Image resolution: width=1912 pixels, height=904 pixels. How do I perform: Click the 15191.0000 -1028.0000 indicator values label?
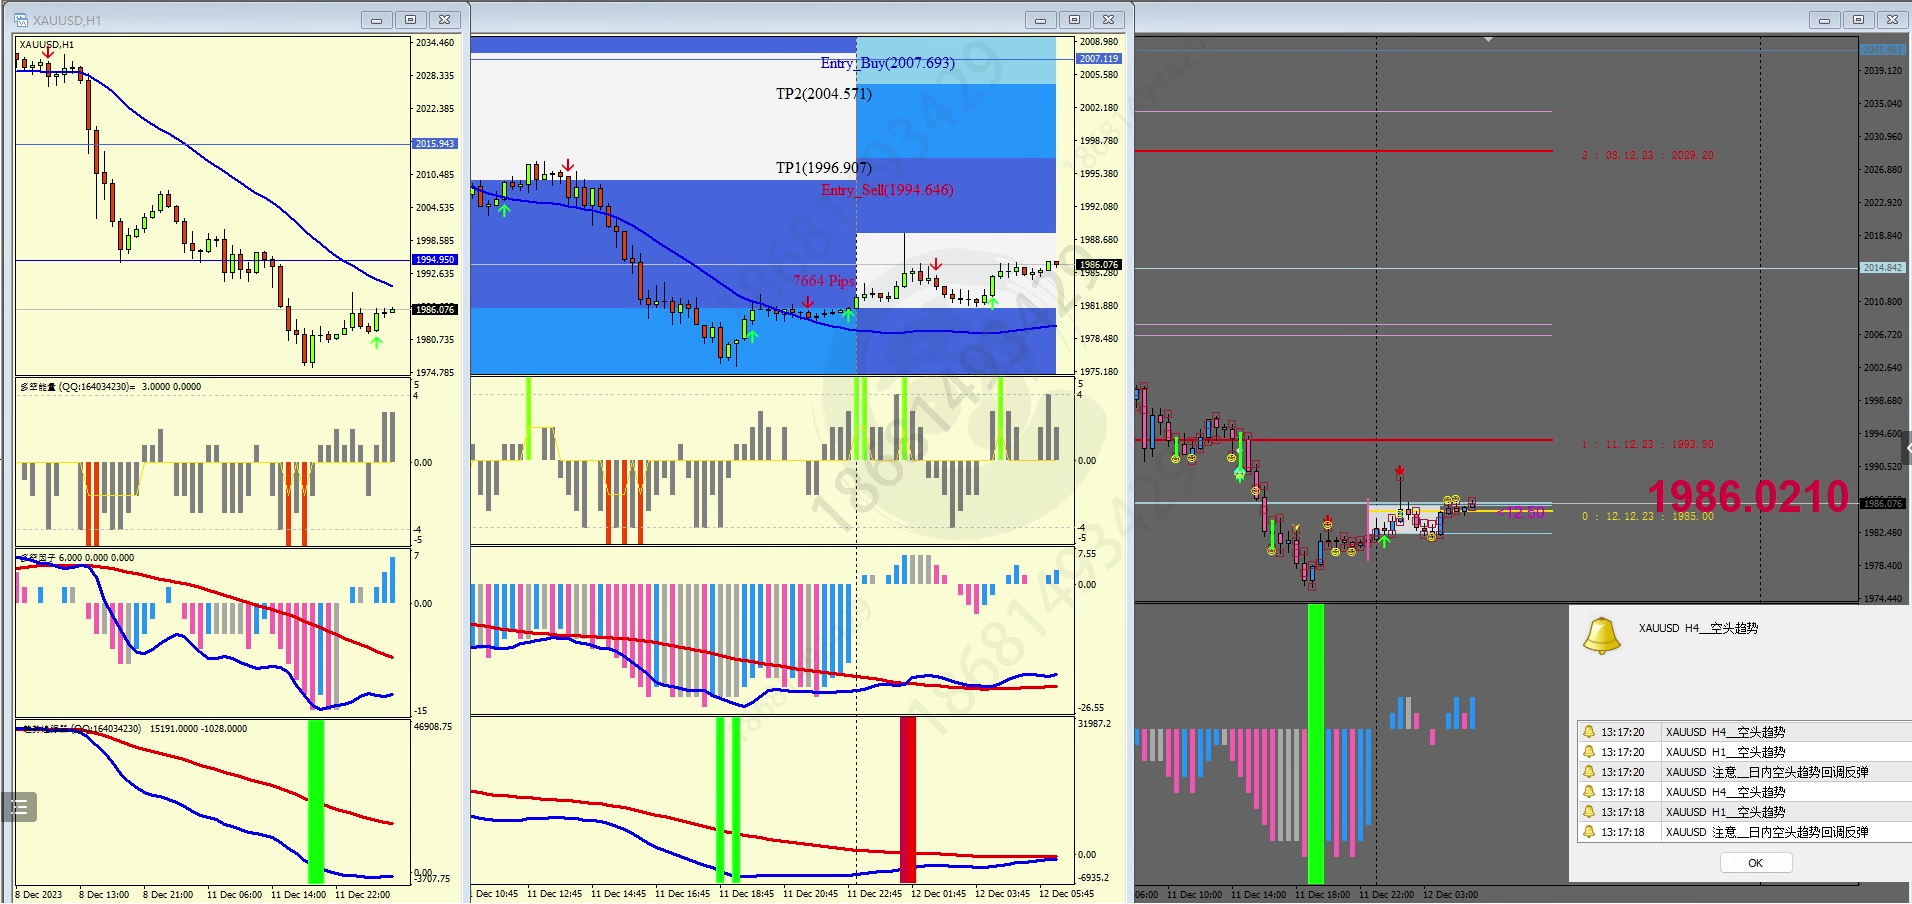198,729
